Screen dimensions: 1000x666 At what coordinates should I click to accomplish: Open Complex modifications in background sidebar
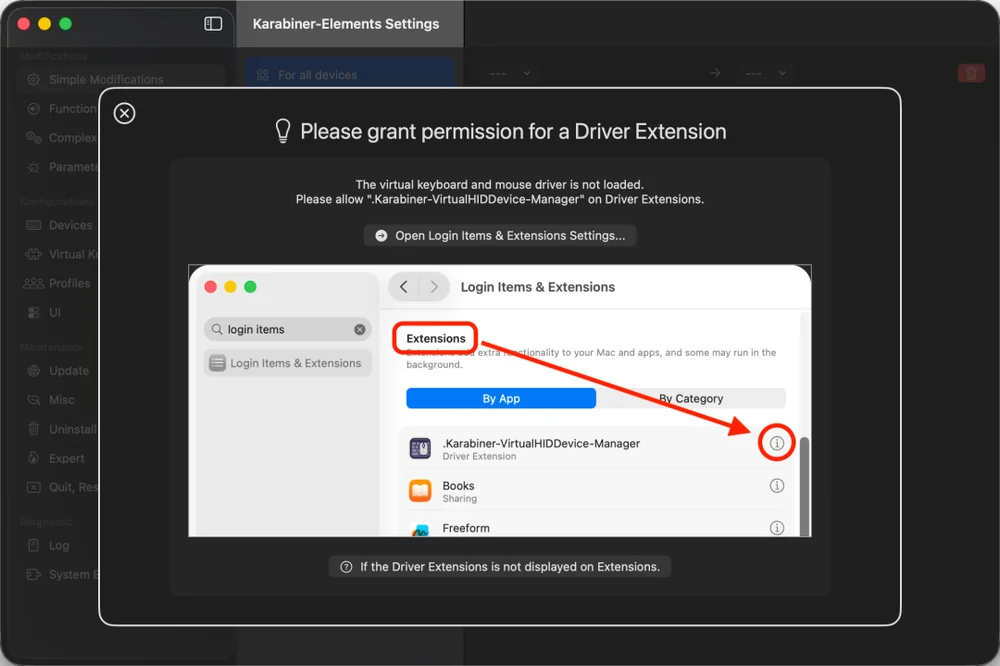(62, 138)
